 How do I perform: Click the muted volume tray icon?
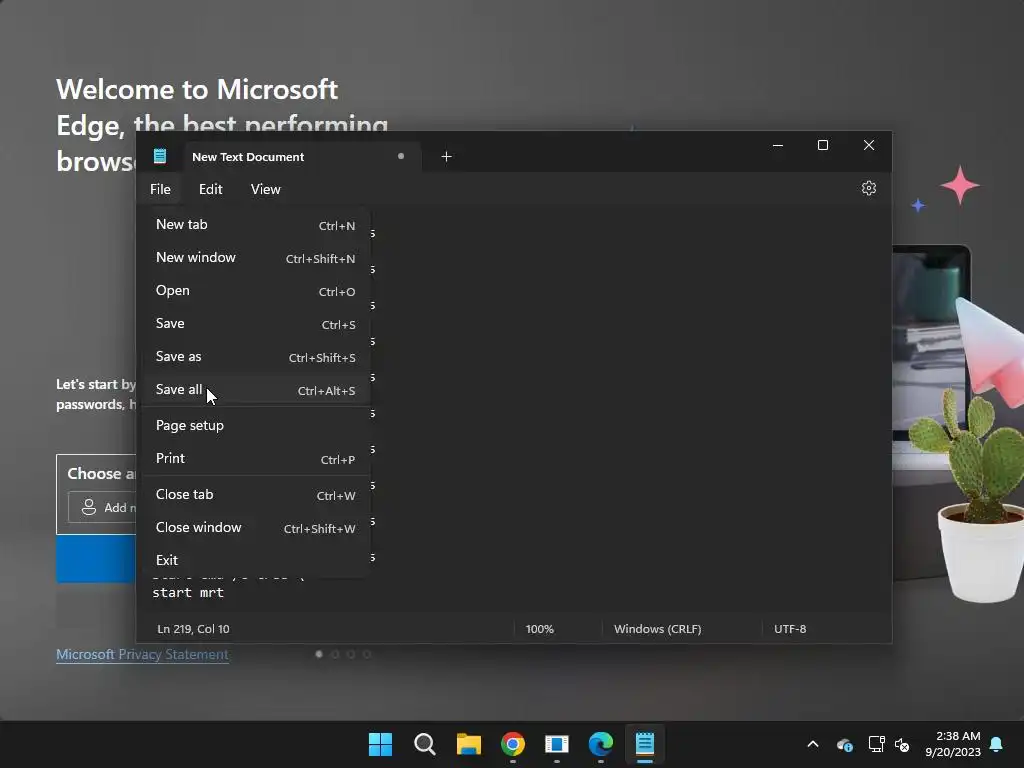902,744
